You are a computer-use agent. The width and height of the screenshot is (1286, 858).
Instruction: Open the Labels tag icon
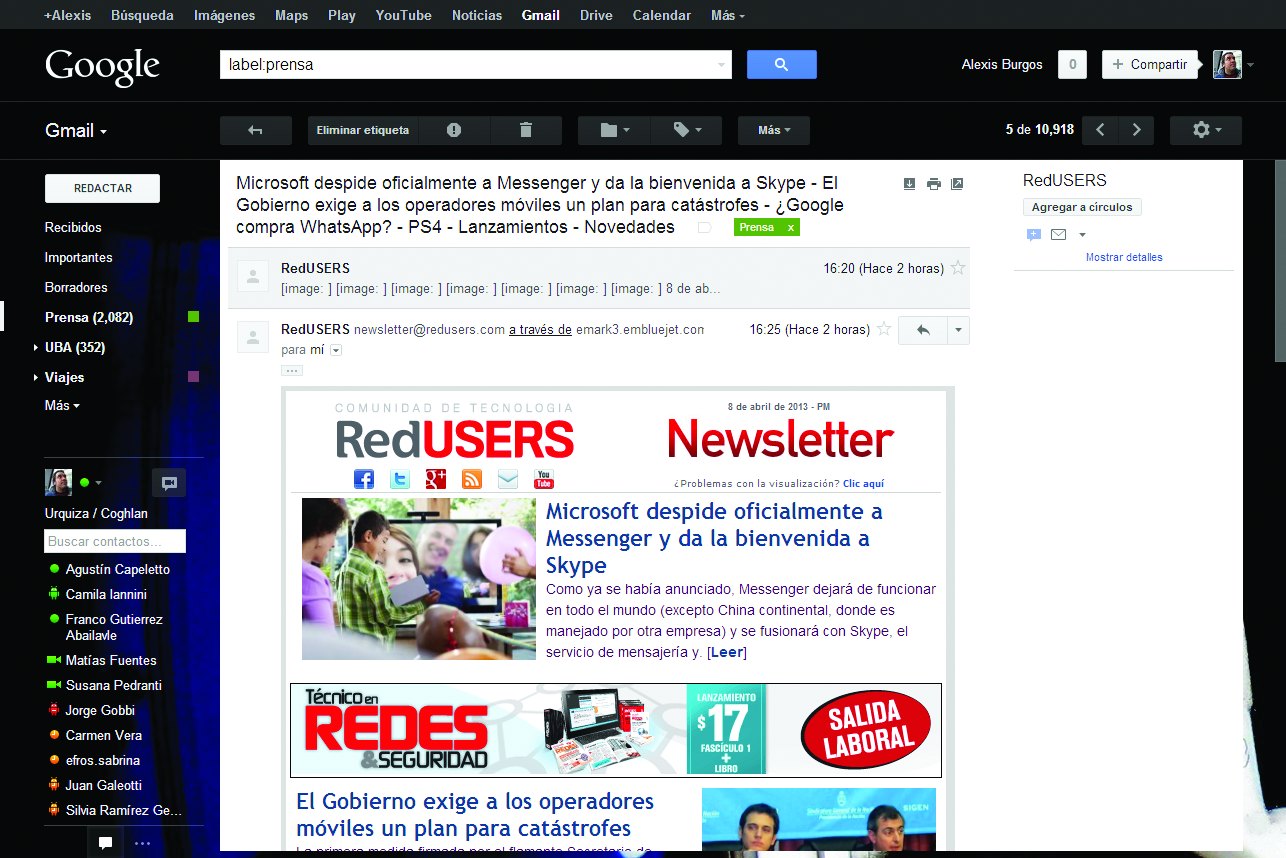click(x=686, y=130)
